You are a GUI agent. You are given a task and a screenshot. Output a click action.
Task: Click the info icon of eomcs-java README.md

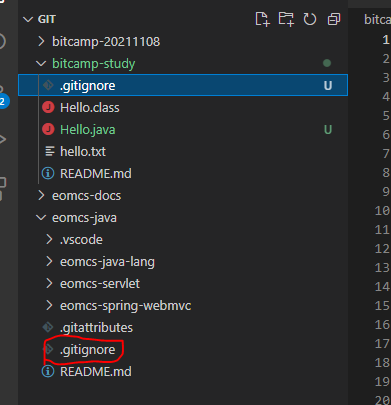48,371
